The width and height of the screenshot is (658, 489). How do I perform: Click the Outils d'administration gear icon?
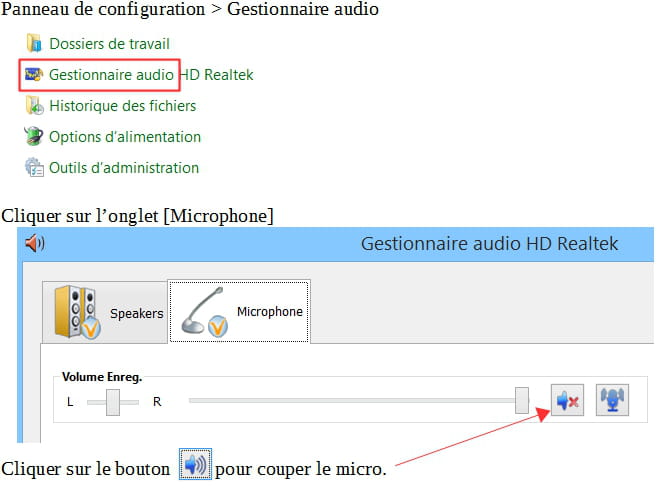click(x=34, y=167)
